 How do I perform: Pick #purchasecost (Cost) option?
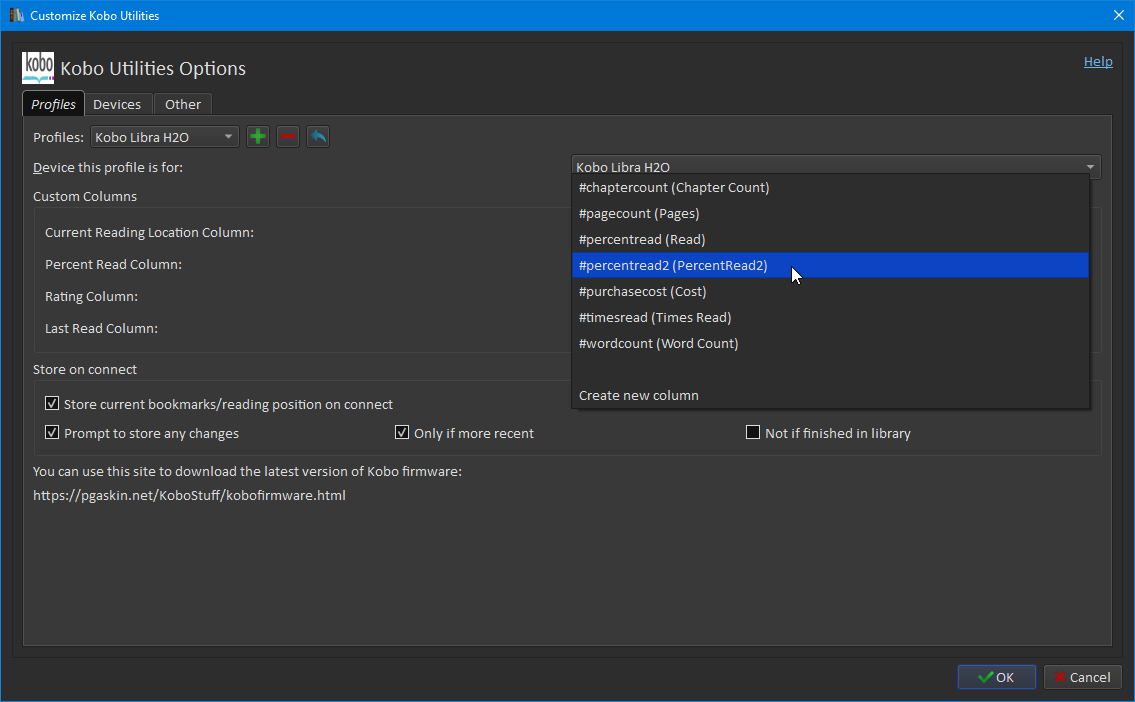click(830, 292)
